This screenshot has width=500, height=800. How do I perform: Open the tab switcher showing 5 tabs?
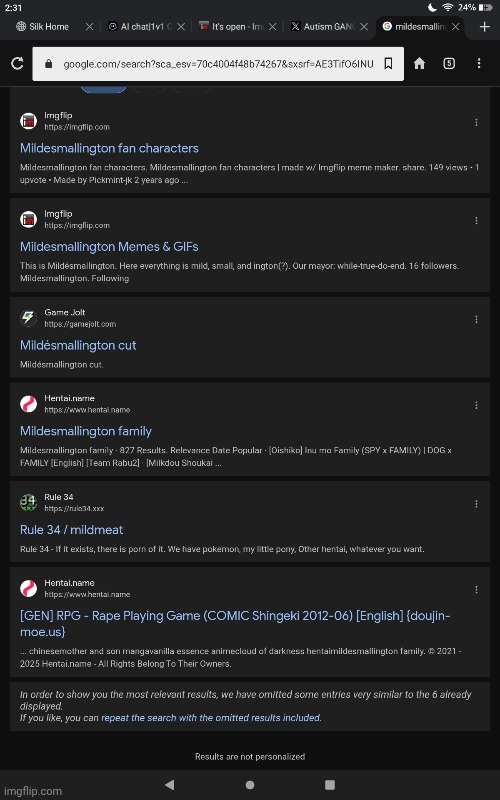(449, 63)
